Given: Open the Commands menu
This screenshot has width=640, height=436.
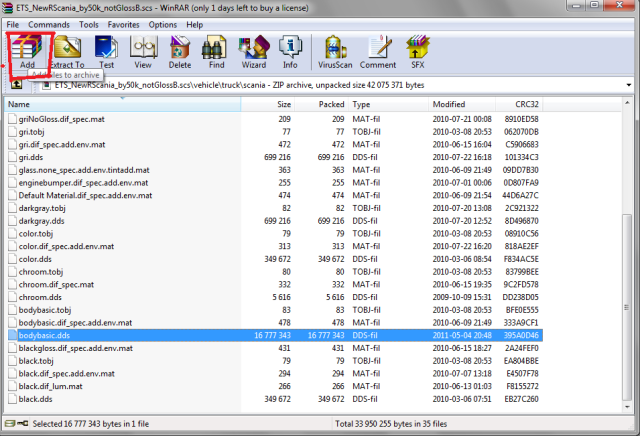Looking at the screenshot, I should pos(49,25).
